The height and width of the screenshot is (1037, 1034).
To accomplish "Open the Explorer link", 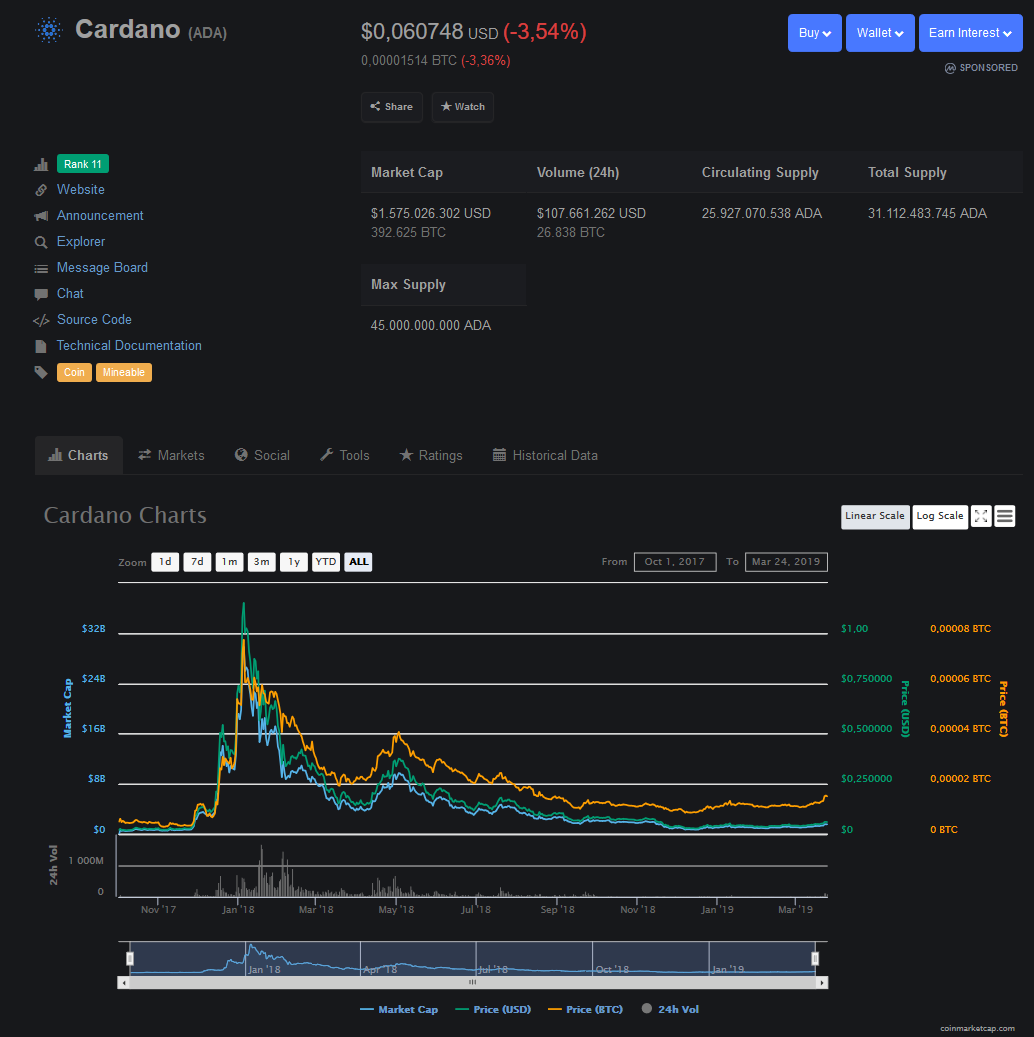I will click(81, 241).
